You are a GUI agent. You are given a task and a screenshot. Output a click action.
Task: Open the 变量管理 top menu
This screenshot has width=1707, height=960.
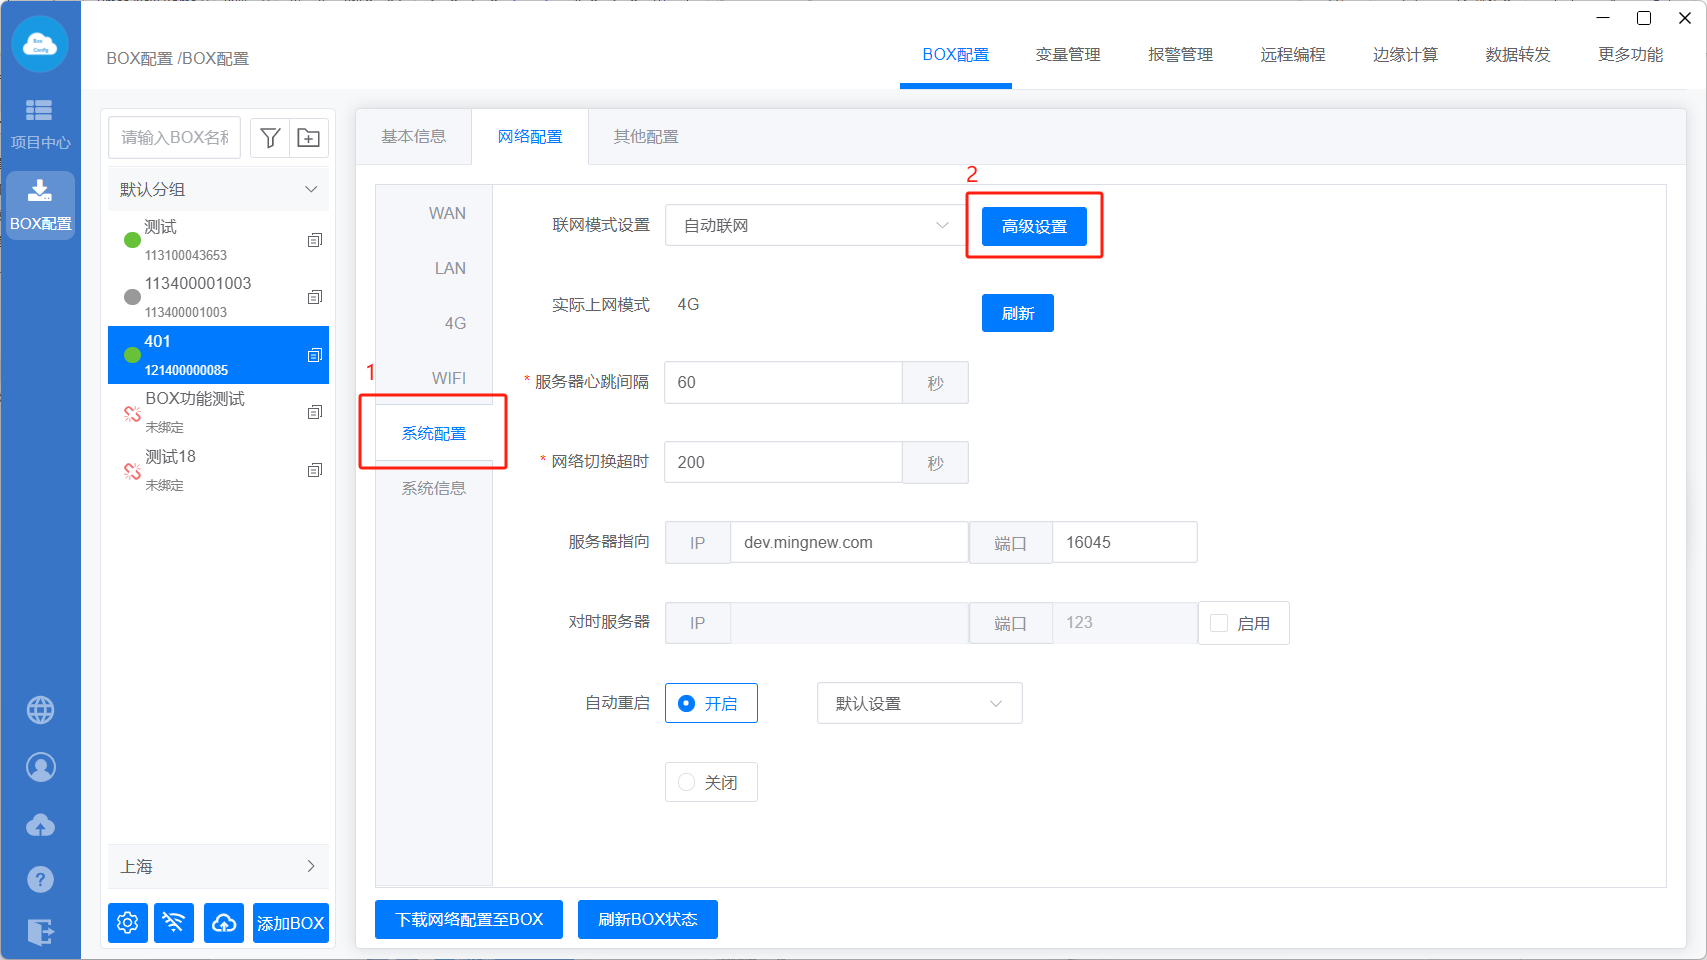[x=1067, y=55]
